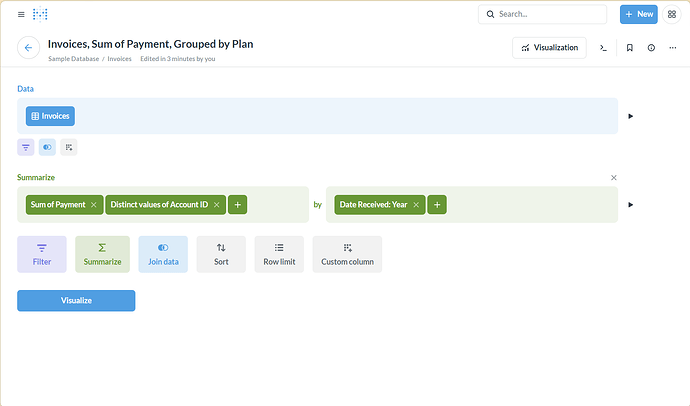Screen dimensions: 690x406
Task: Add another metric with plus button
Action: [x=238, y=205]
